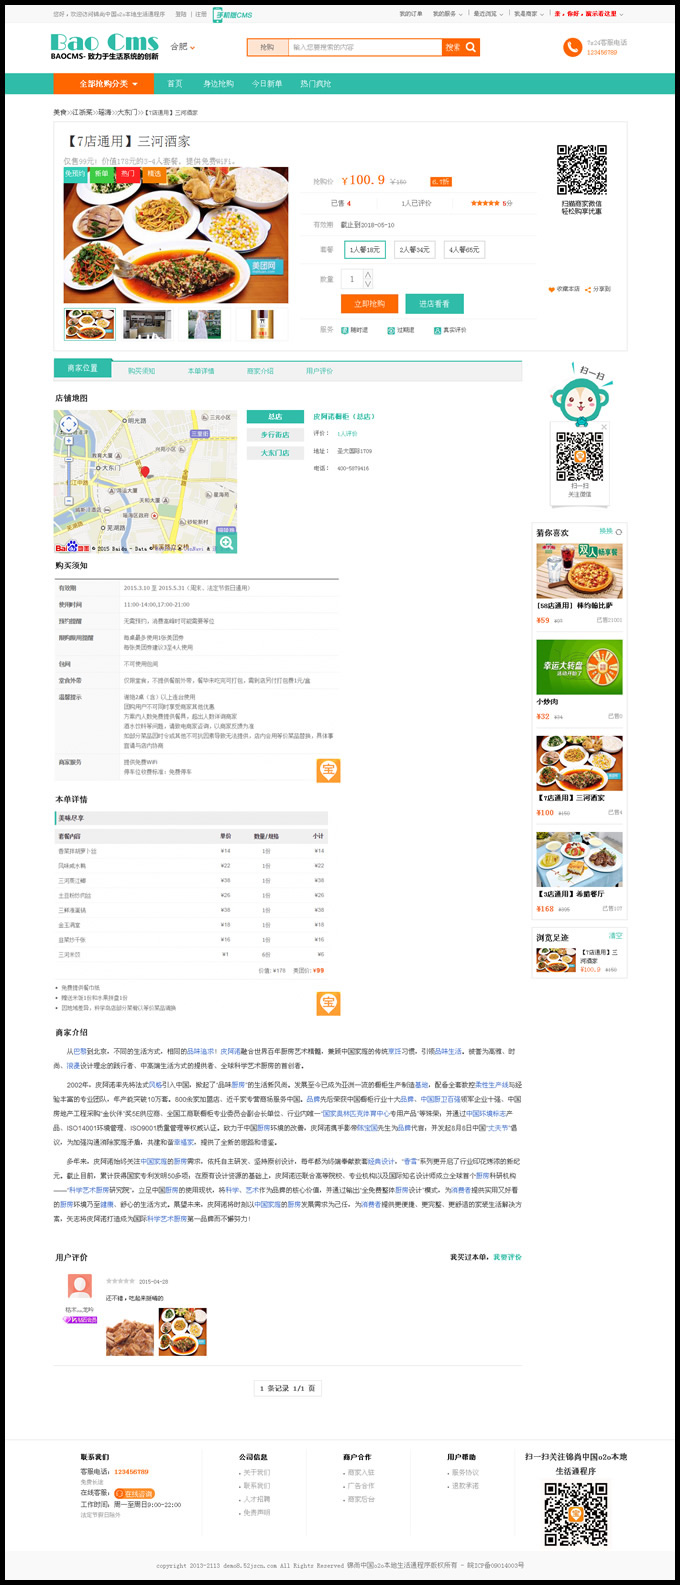The height and width of the screenshot is (1585, 680).
Task: Click the reviewer avatar image
Action: coord(80,1287)
